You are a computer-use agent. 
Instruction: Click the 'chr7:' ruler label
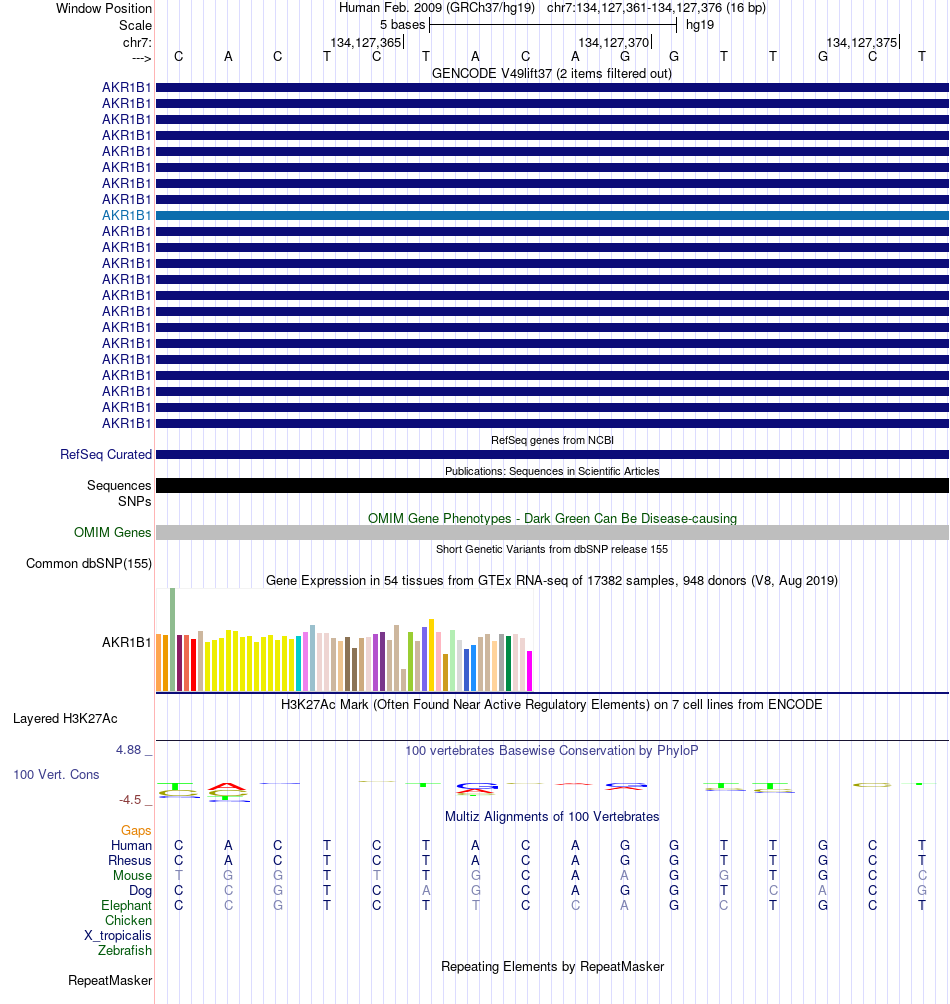tap(137, 43)
